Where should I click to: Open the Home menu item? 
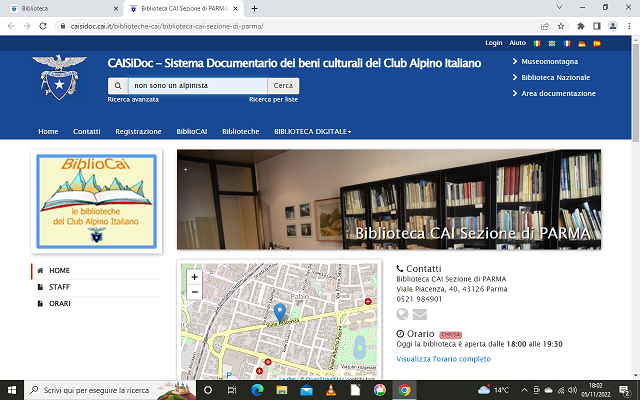click(x=48, y=131)
